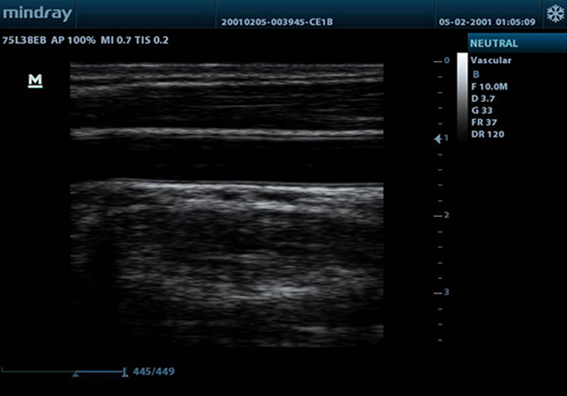Select the NEUTRAL preset tab

(517, 43)
